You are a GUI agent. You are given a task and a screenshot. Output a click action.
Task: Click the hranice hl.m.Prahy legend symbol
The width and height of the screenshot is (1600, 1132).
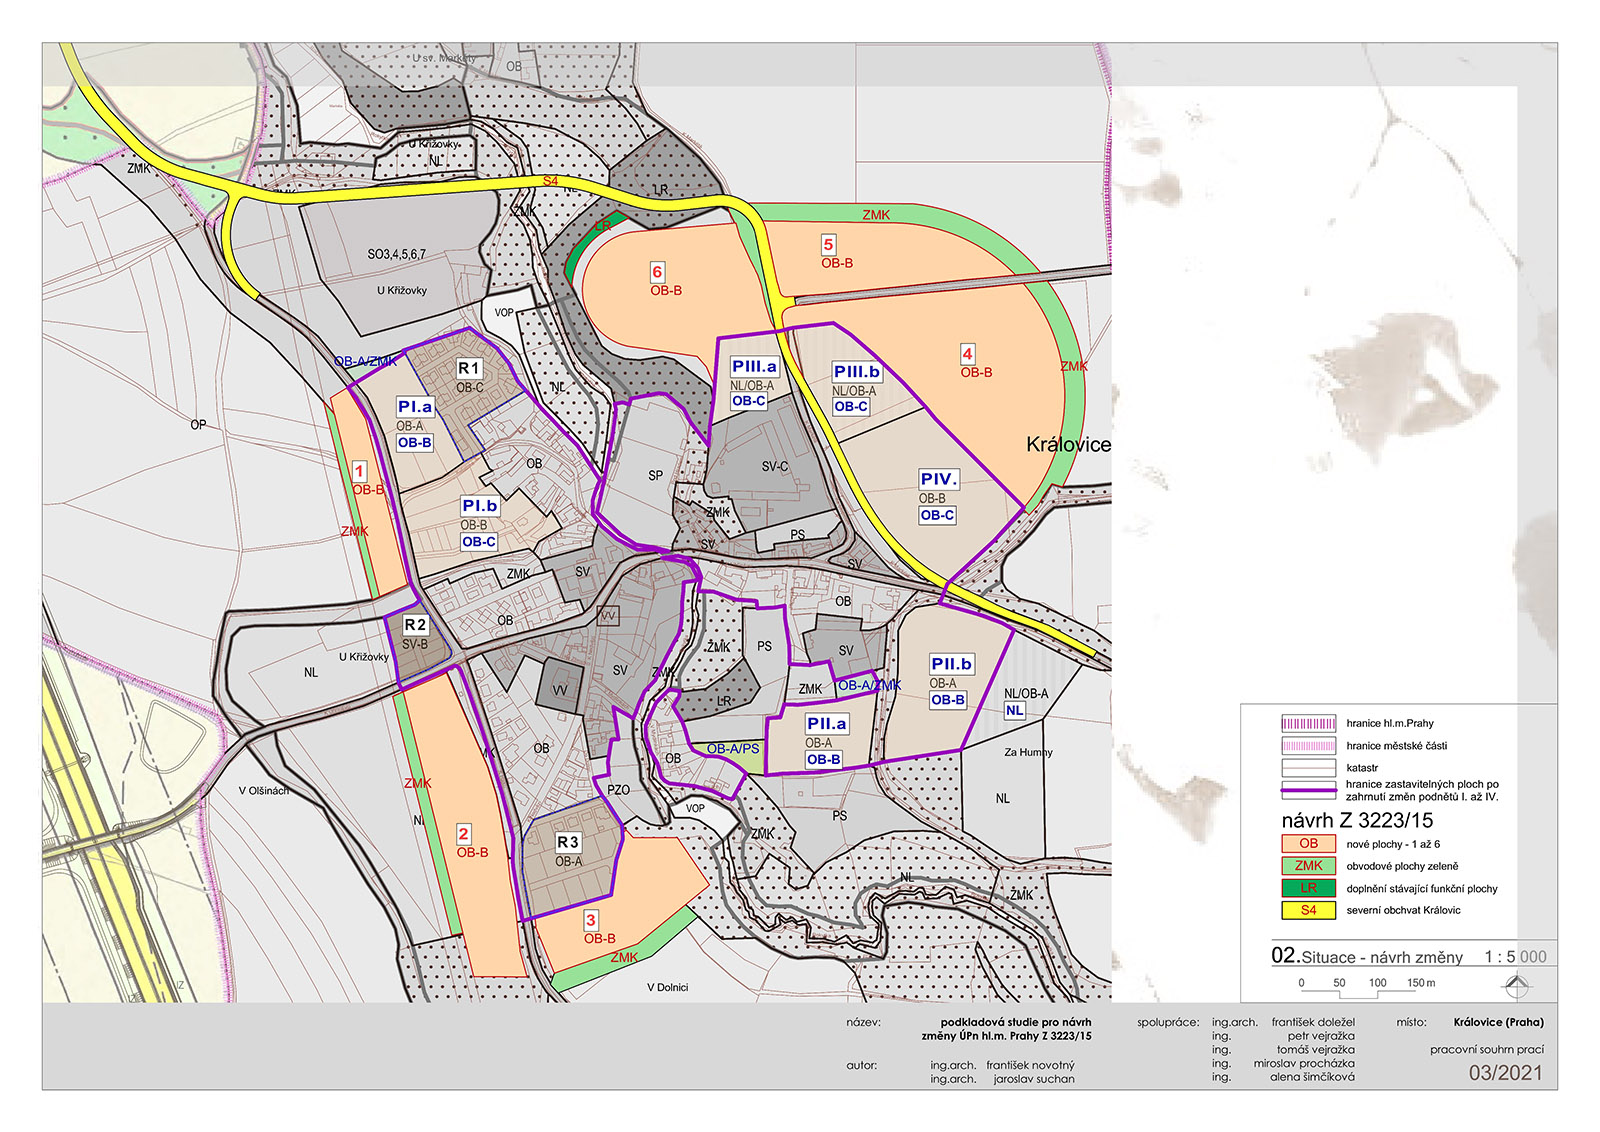(1309, 723)
